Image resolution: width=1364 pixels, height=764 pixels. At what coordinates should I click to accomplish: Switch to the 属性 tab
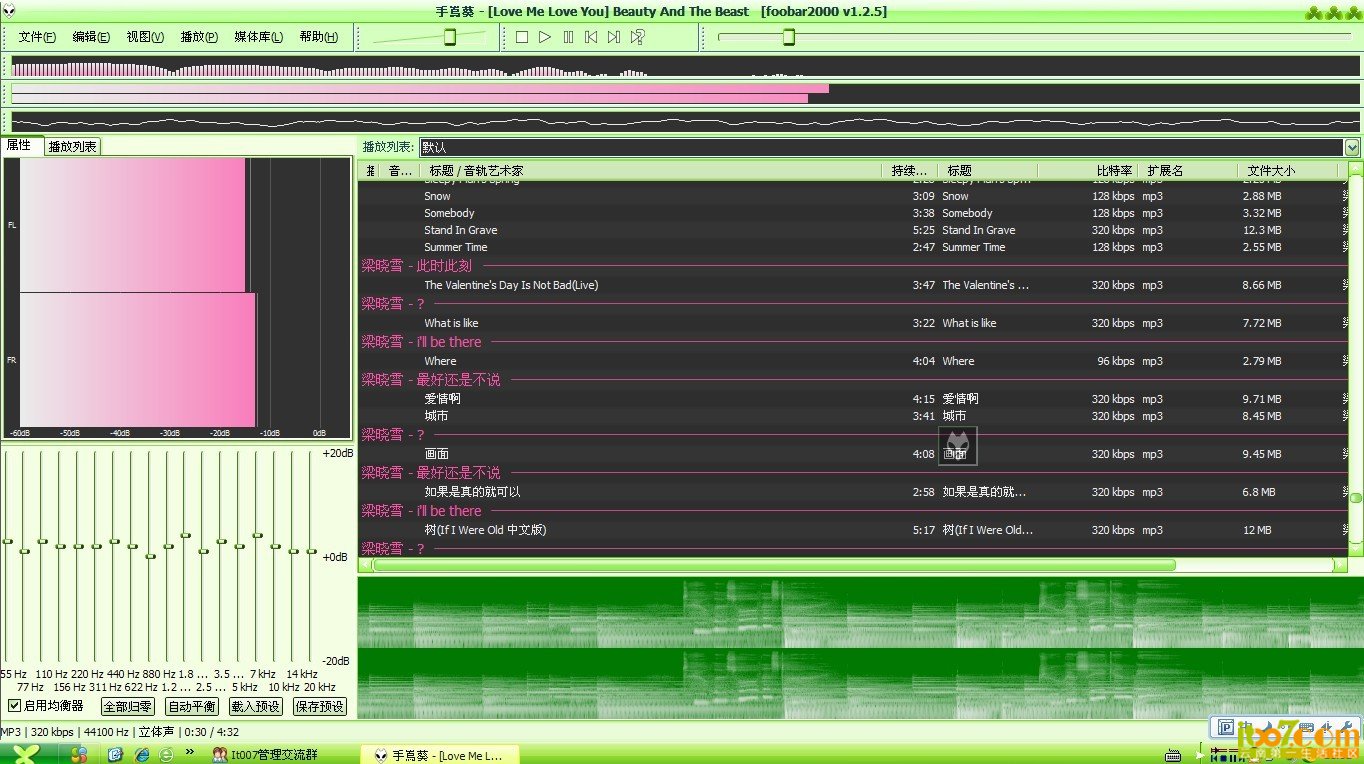pyautogui.click(x=20, y=145)
